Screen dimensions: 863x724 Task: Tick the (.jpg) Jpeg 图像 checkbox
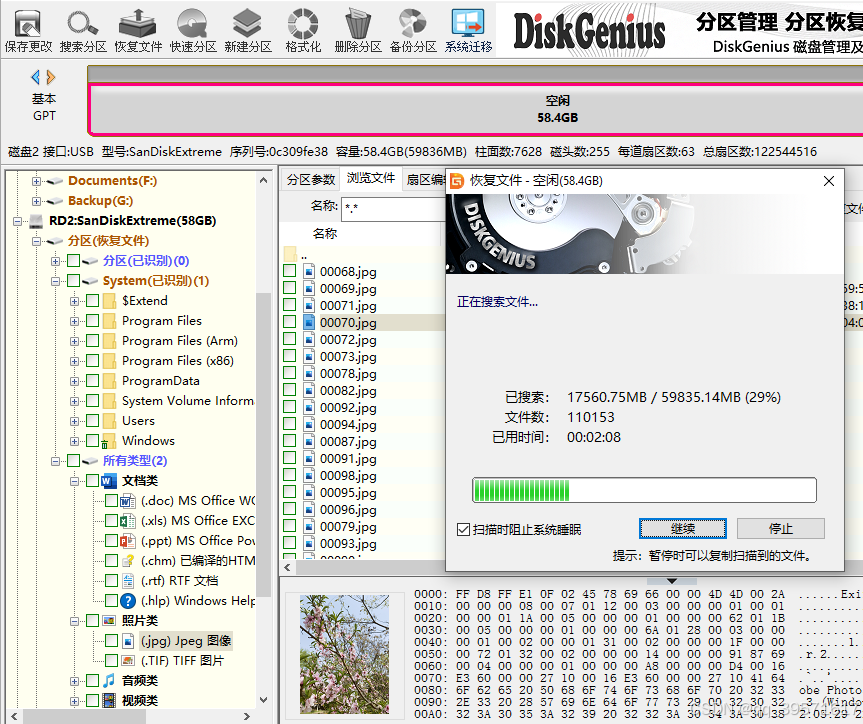click(x=111, y=640)
